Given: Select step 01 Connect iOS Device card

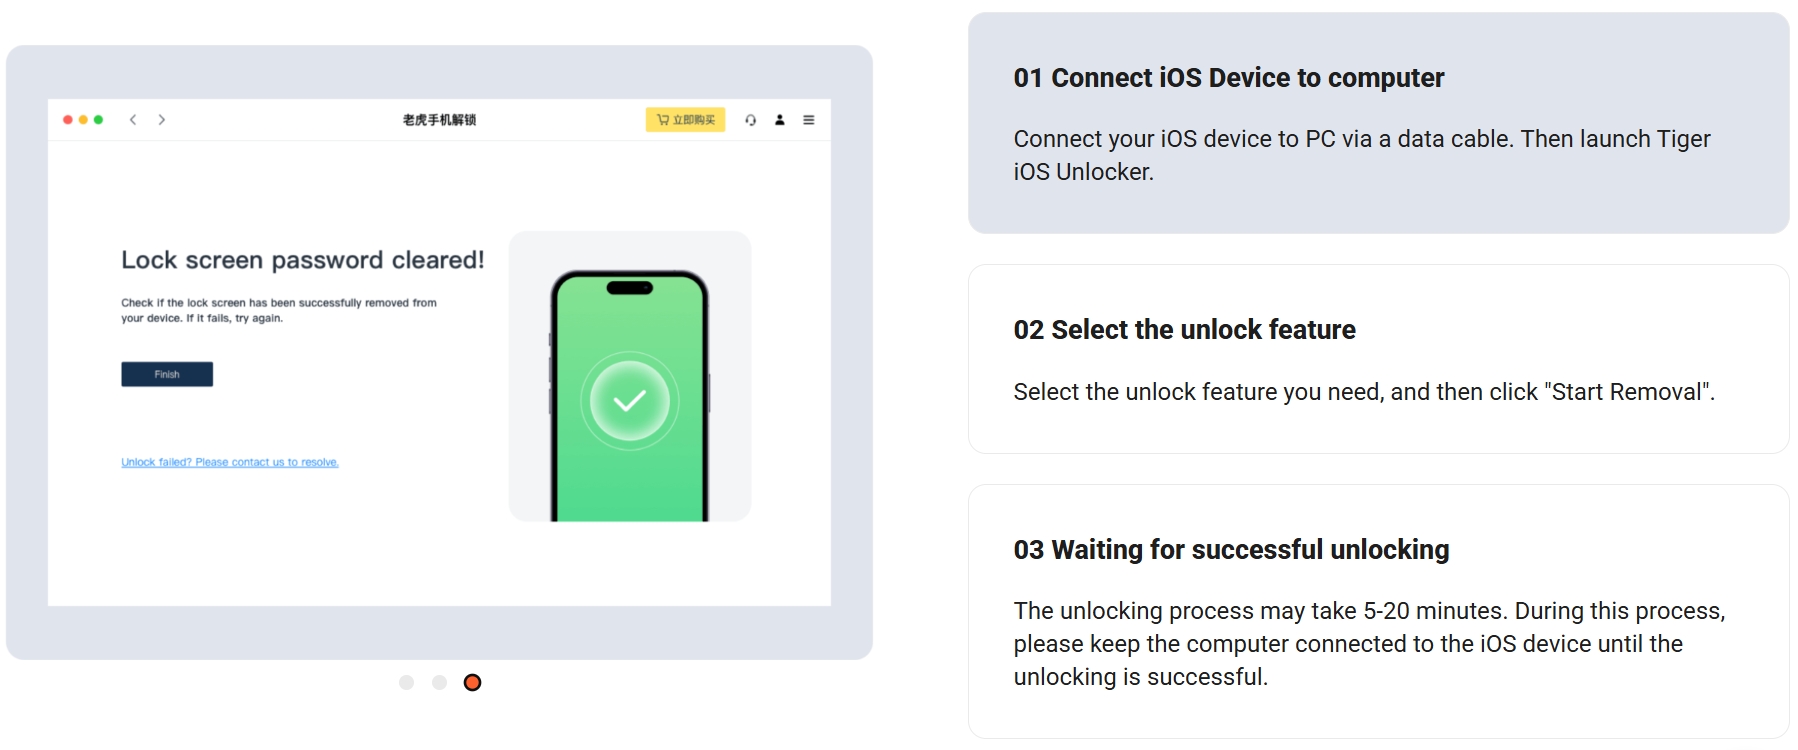Looking at the screenshot, I should pyautogui.click(x=1378, y=123).
